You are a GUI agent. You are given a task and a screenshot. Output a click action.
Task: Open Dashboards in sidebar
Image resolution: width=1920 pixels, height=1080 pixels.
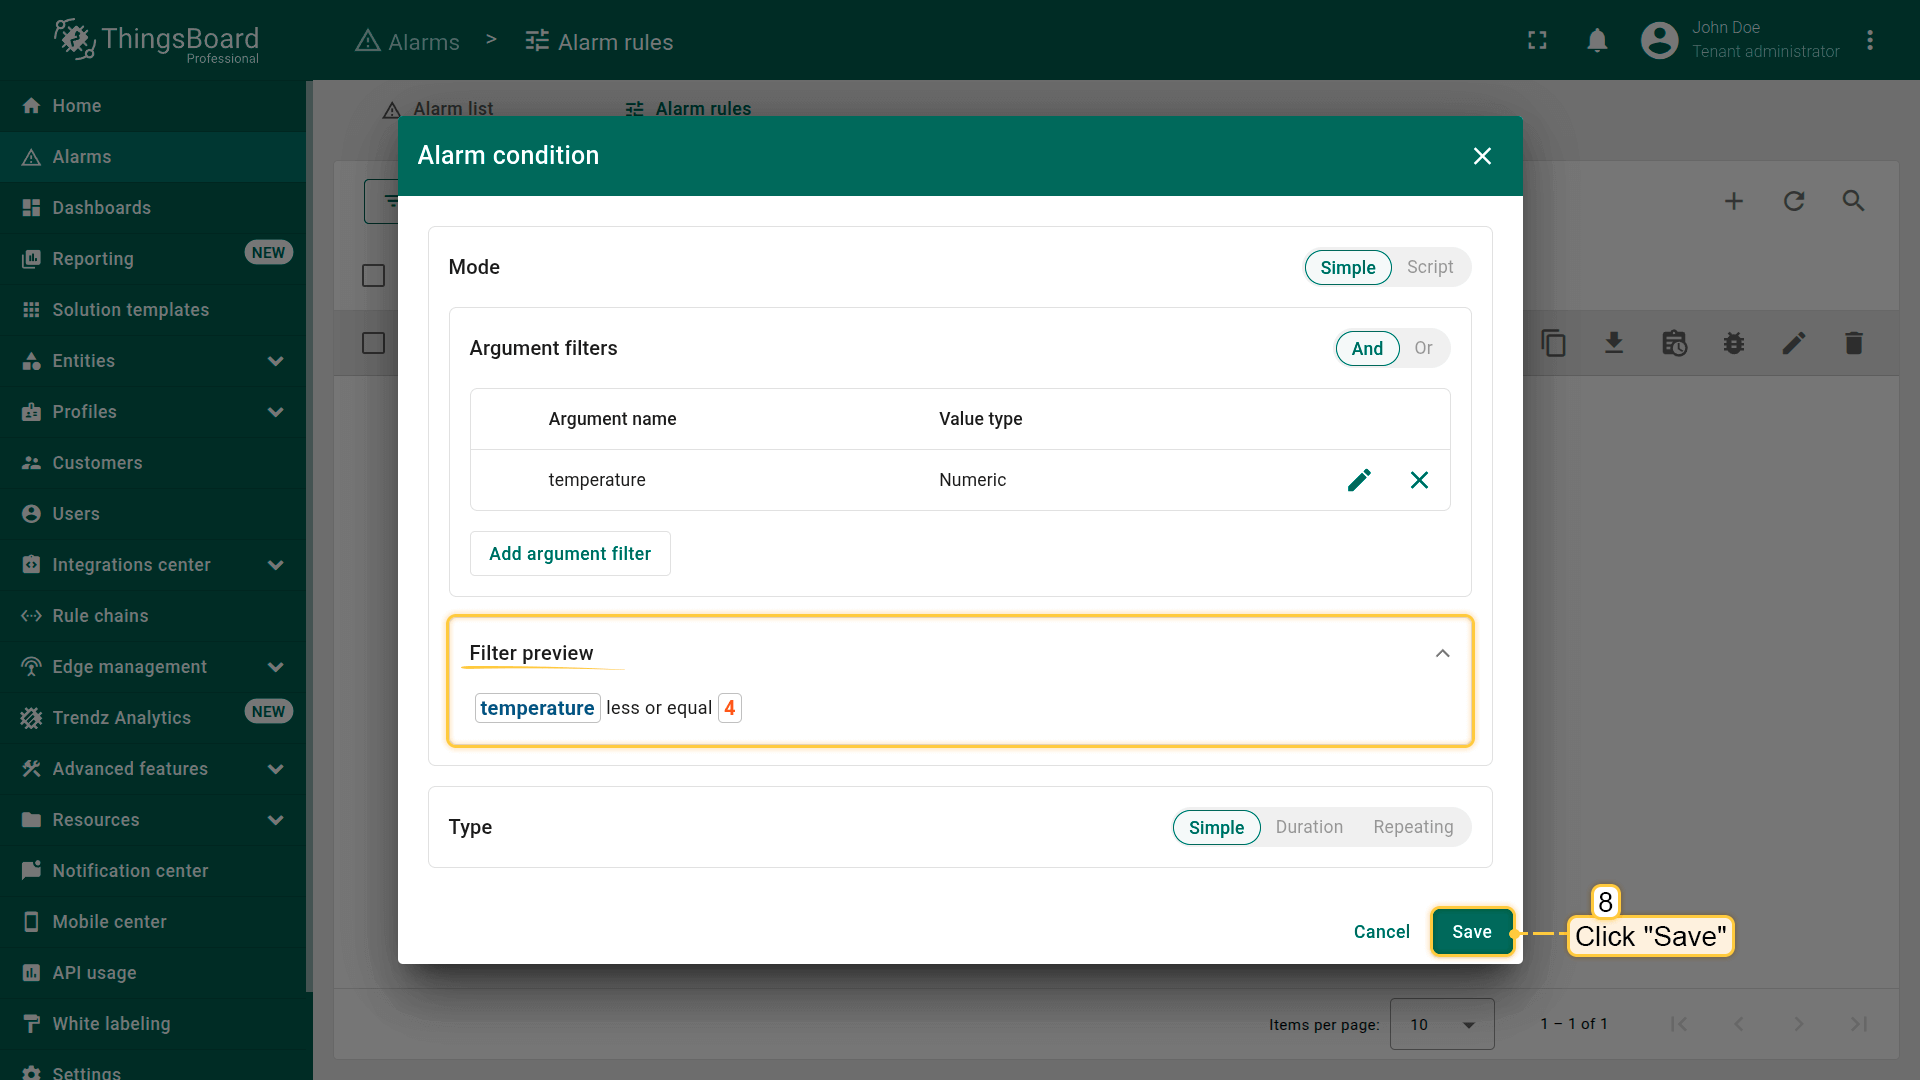pyautogui.click(x=101, y=208)
